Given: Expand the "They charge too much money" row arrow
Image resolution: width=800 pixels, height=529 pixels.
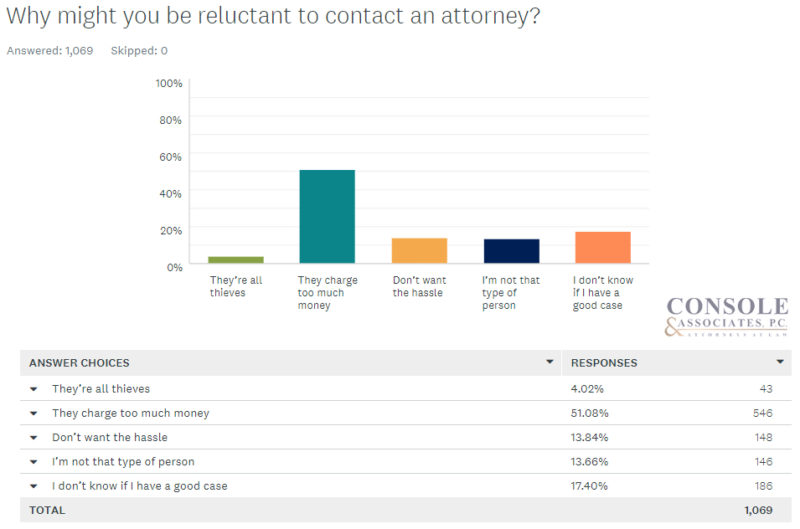Looking at the screenshot, I should pos(33,413).
